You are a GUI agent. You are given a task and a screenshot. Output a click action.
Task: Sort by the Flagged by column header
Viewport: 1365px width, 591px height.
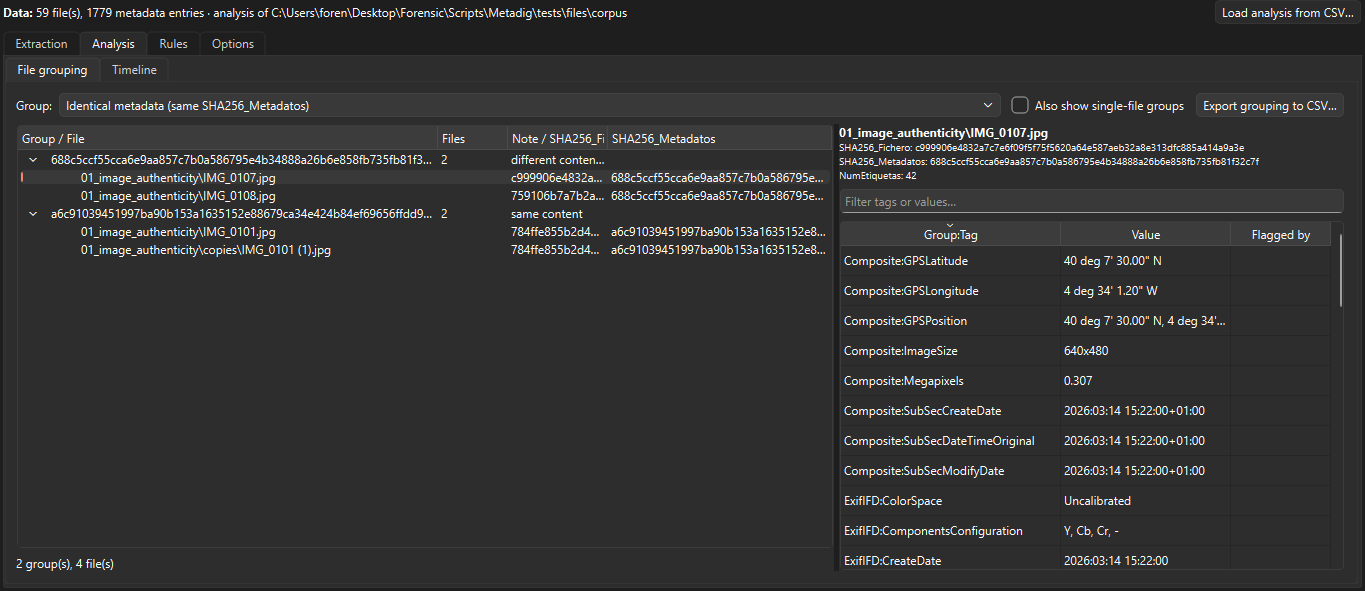pos(1281,235)
